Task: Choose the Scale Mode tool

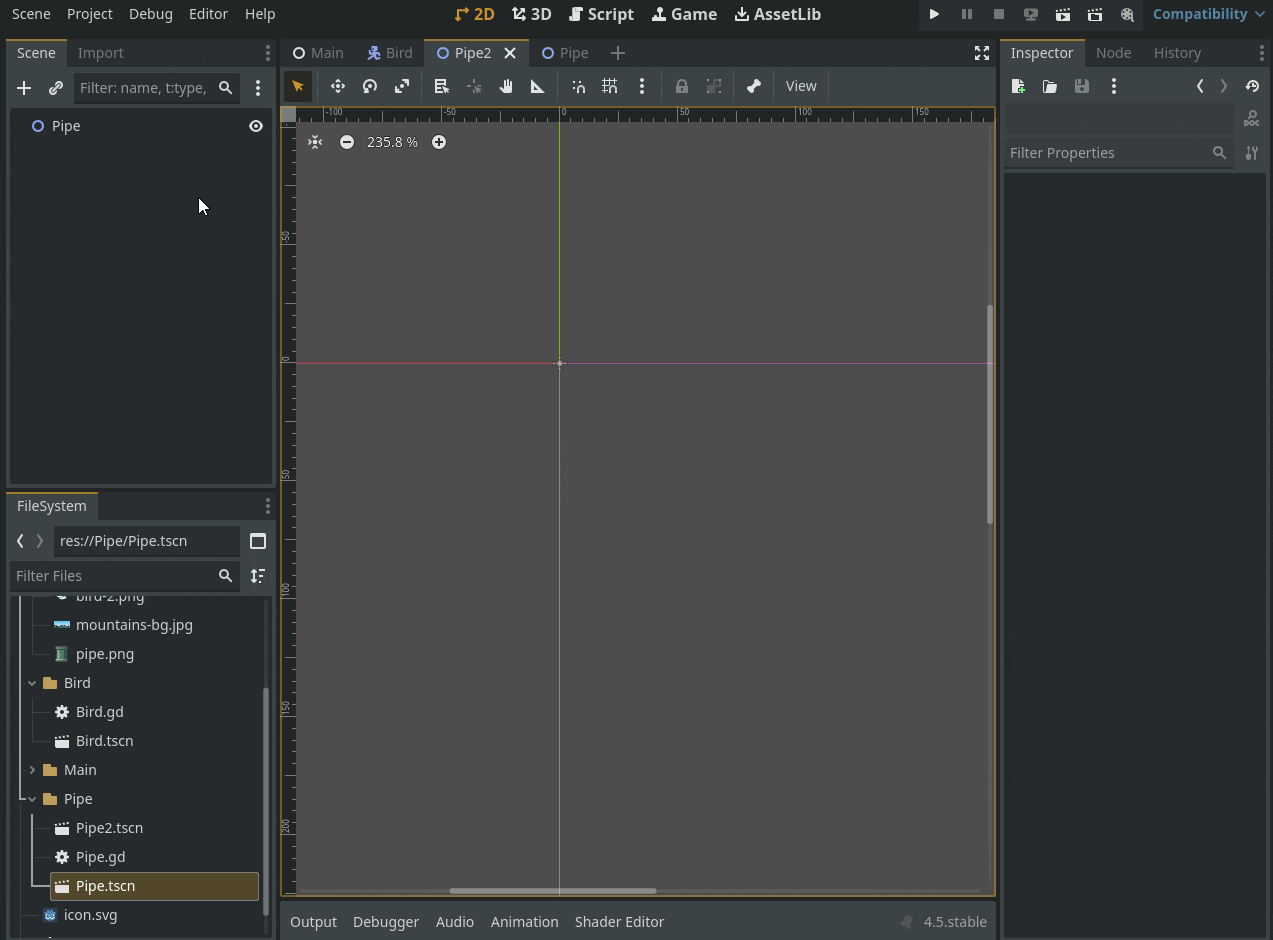Action: [402, 86]
